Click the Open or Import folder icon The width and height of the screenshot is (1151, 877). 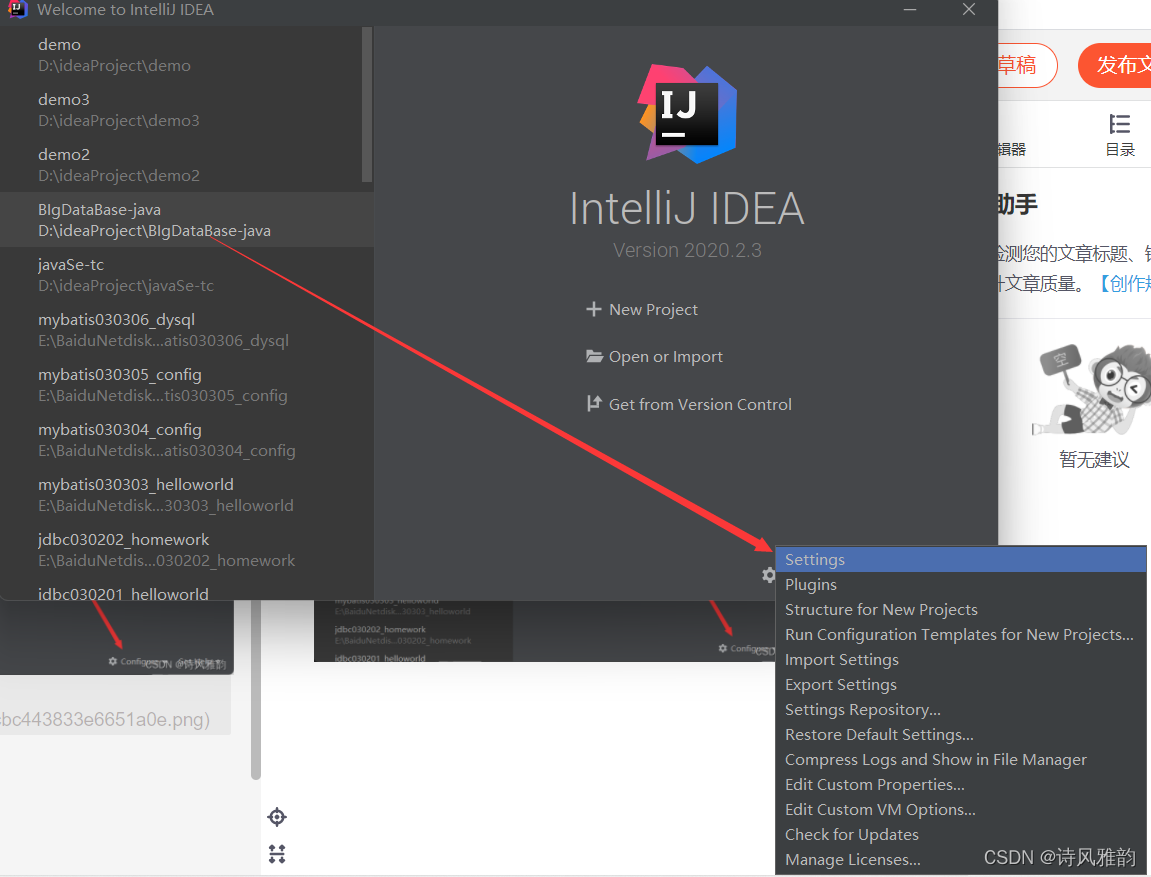coord(594,357)
